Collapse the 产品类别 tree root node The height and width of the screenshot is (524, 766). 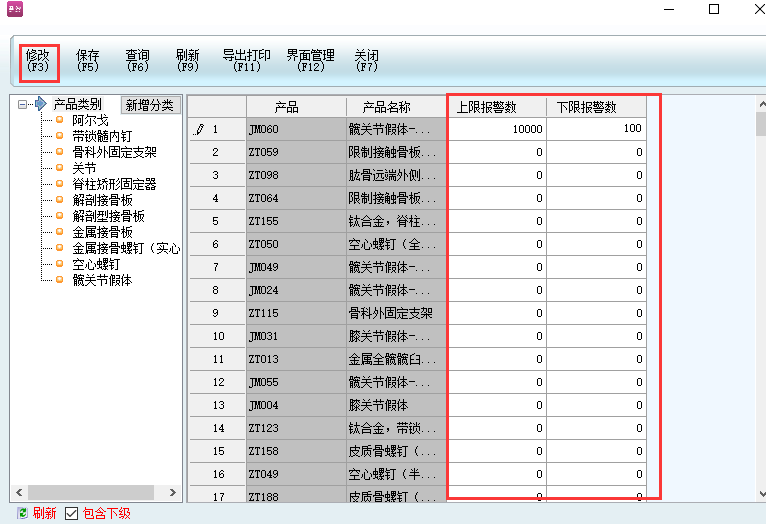[x=23, y=104]
